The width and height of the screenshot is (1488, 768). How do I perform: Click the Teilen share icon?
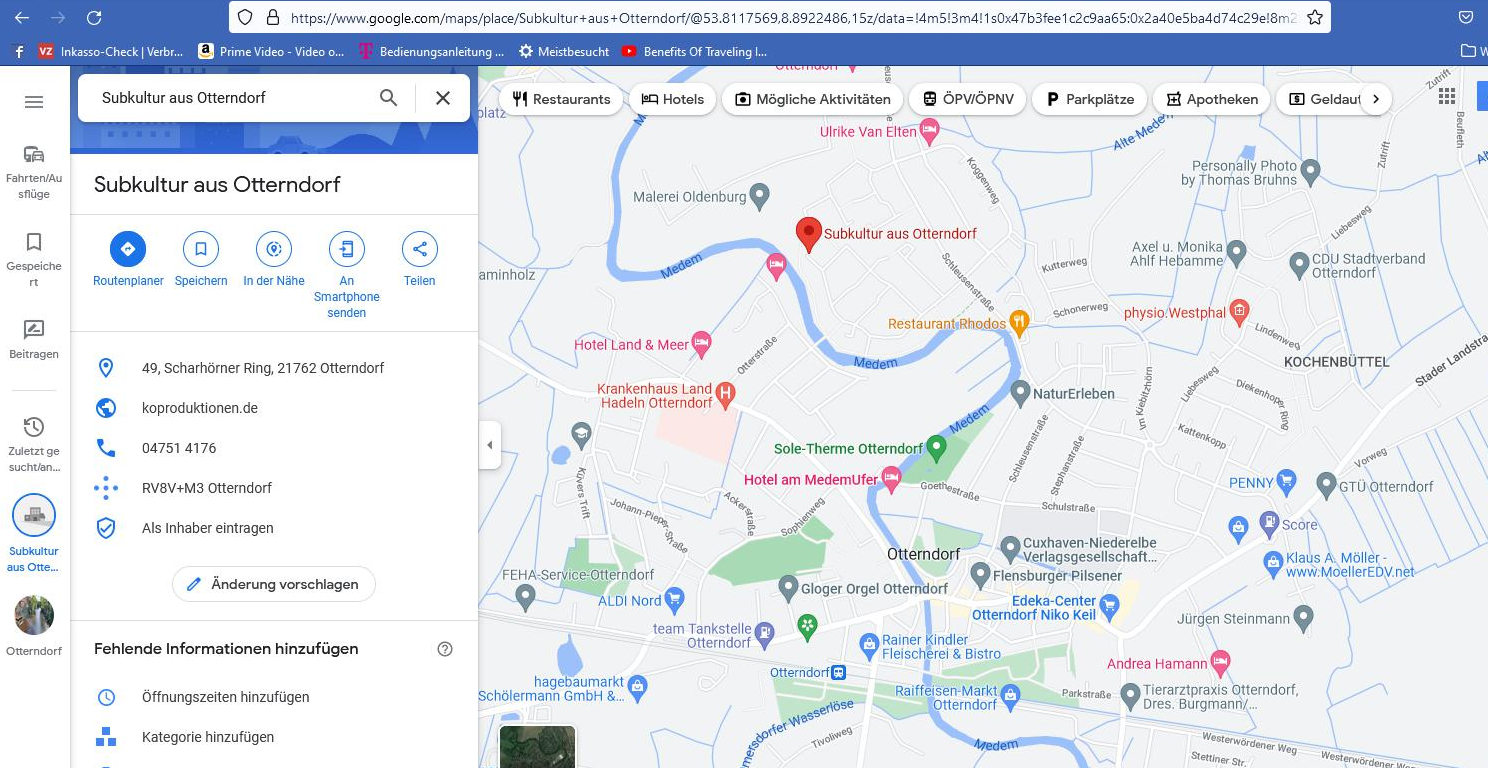[420, 249]
